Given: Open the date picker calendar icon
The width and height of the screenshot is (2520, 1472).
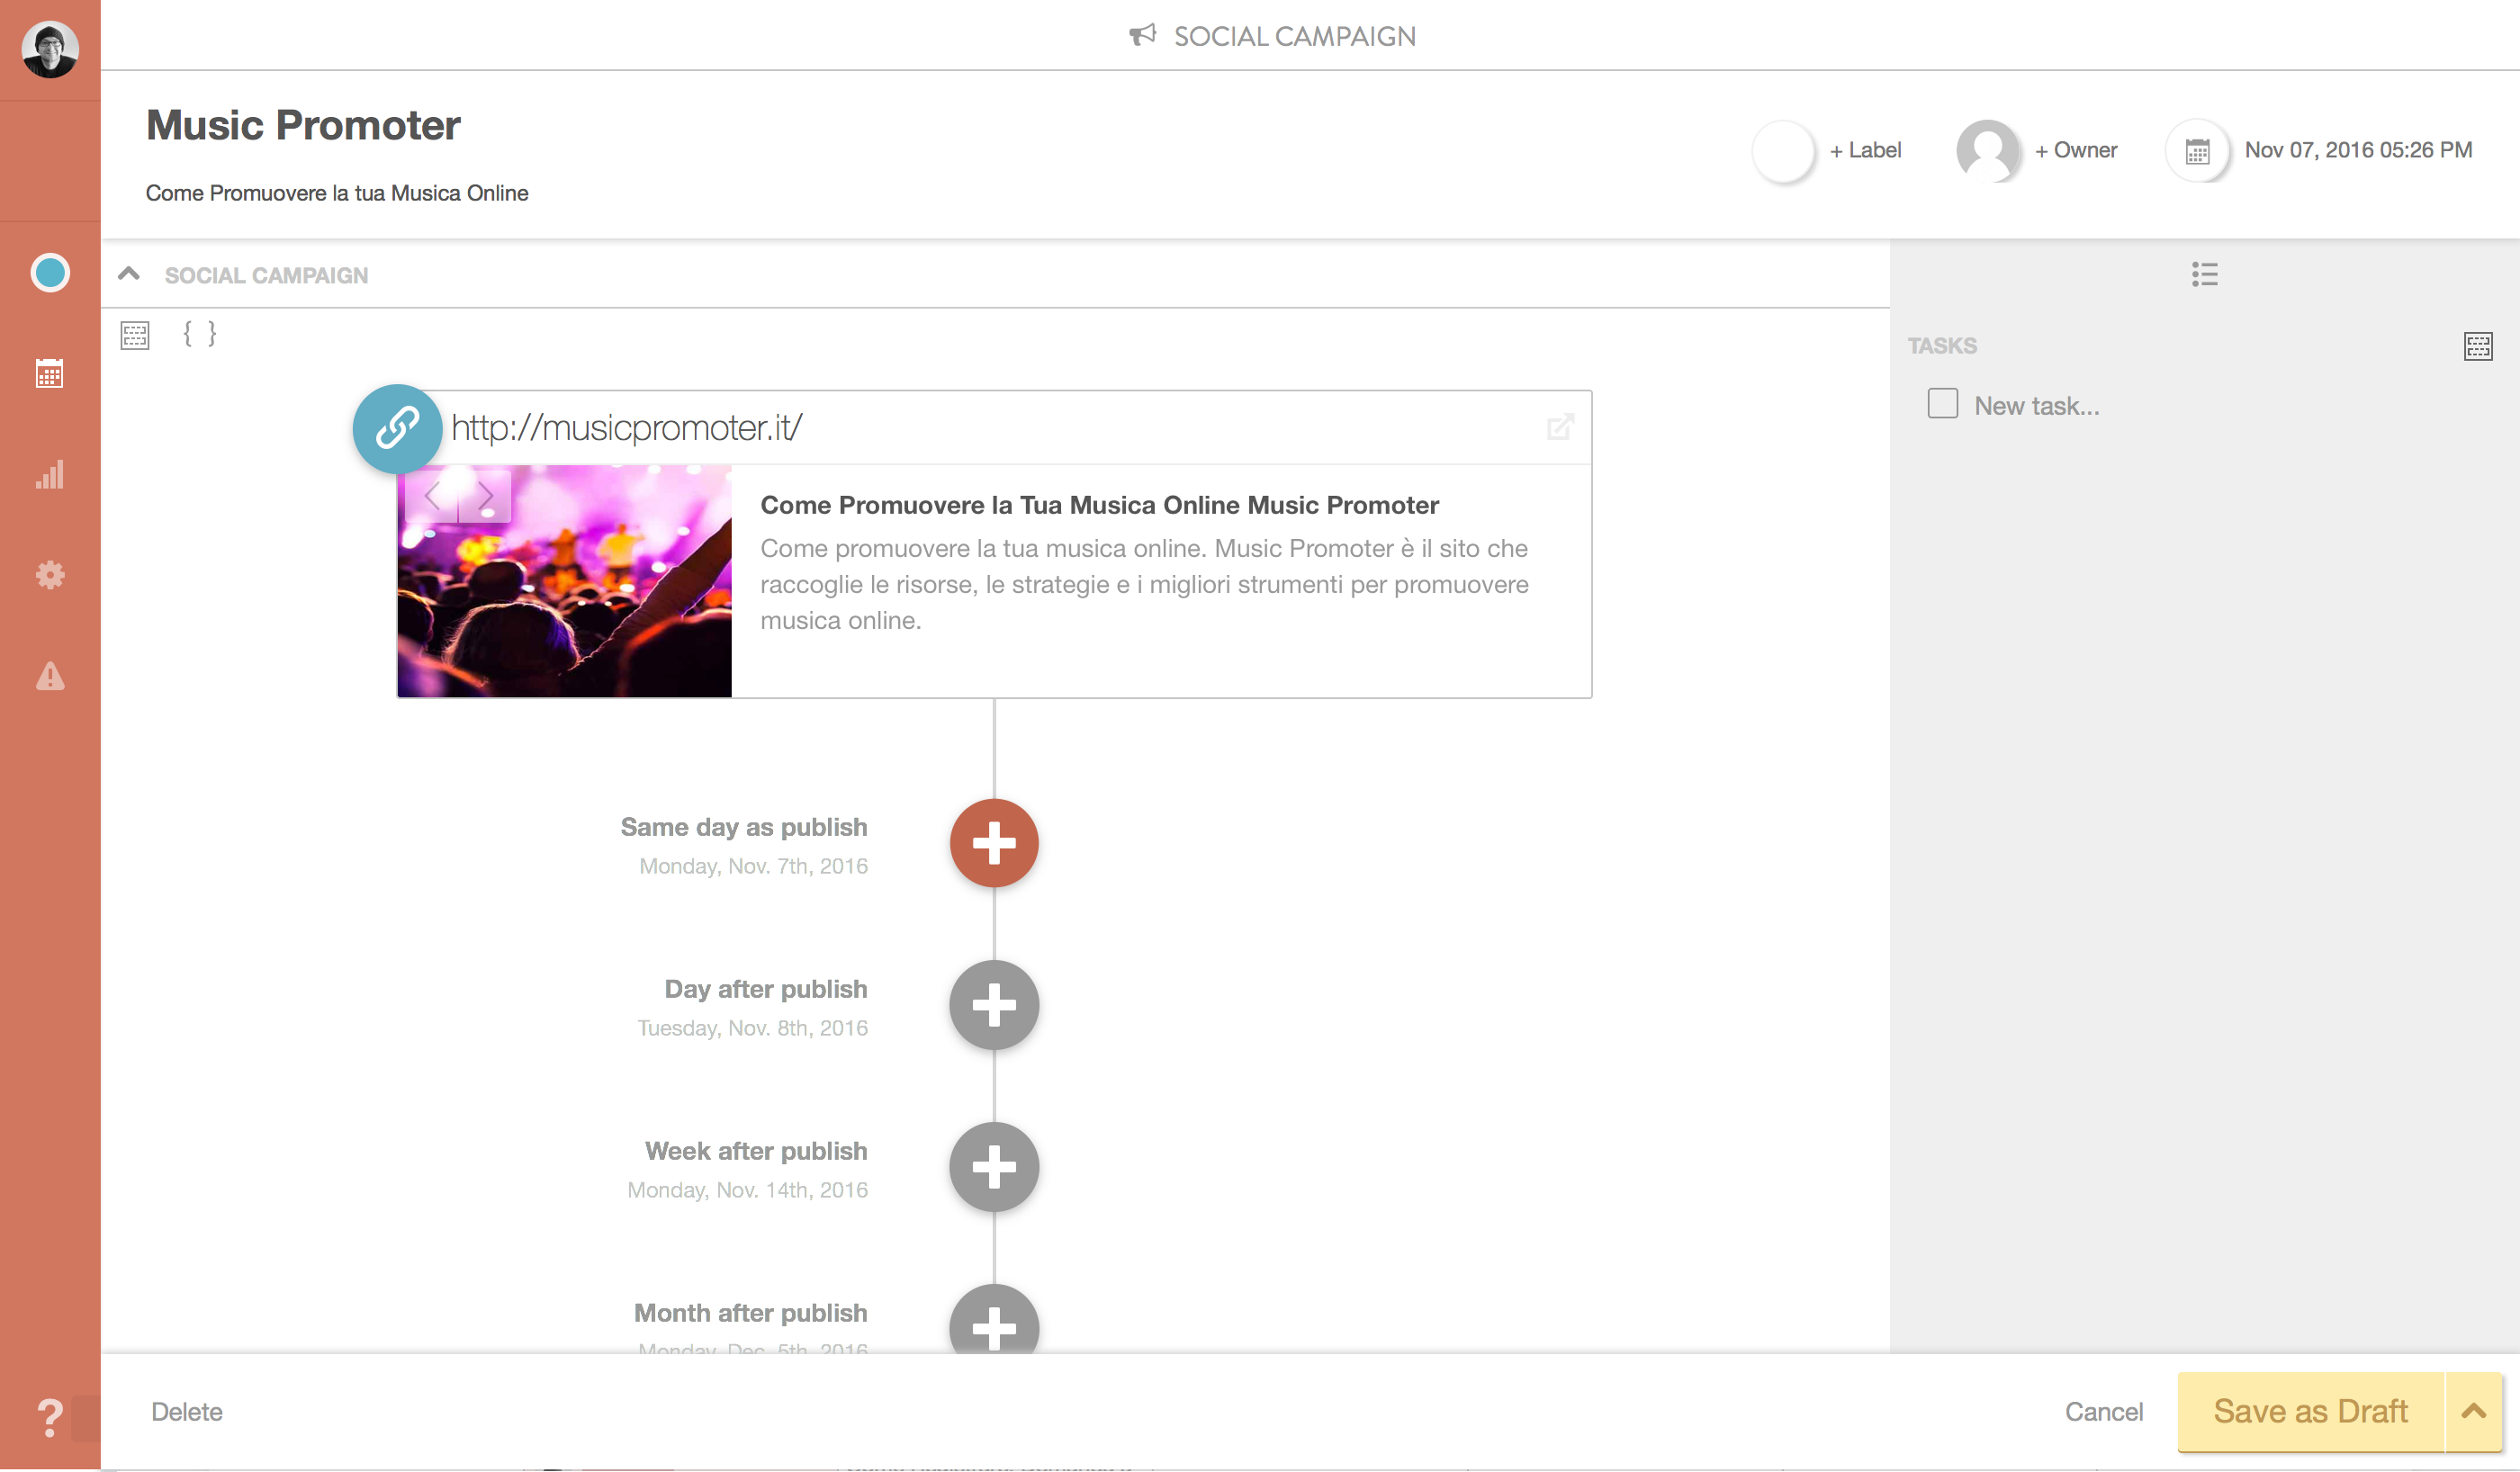Looking at the screenshot, I should [2197, 151].
